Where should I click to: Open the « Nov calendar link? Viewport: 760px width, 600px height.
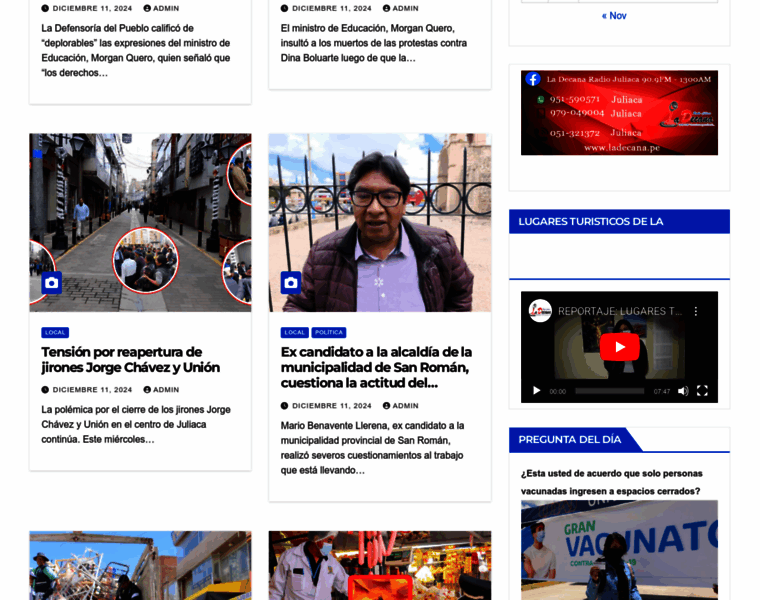614,16
